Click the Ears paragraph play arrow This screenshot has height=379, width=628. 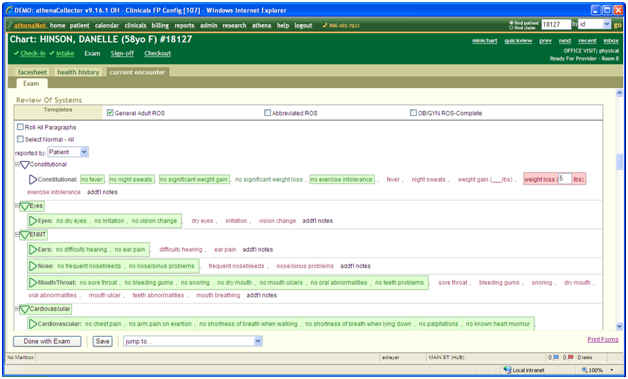point(33,250)
